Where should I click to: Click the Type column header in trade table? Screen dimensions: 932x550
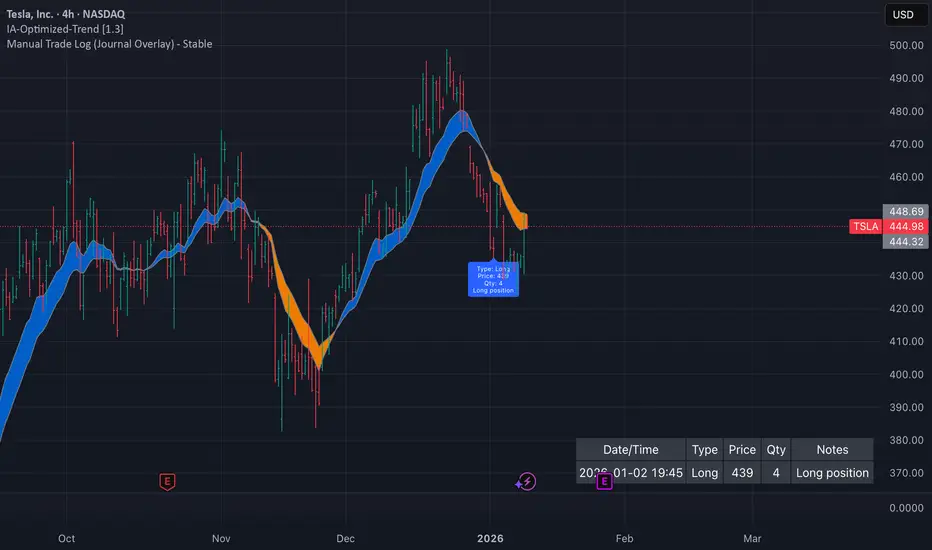click(704, 450)
